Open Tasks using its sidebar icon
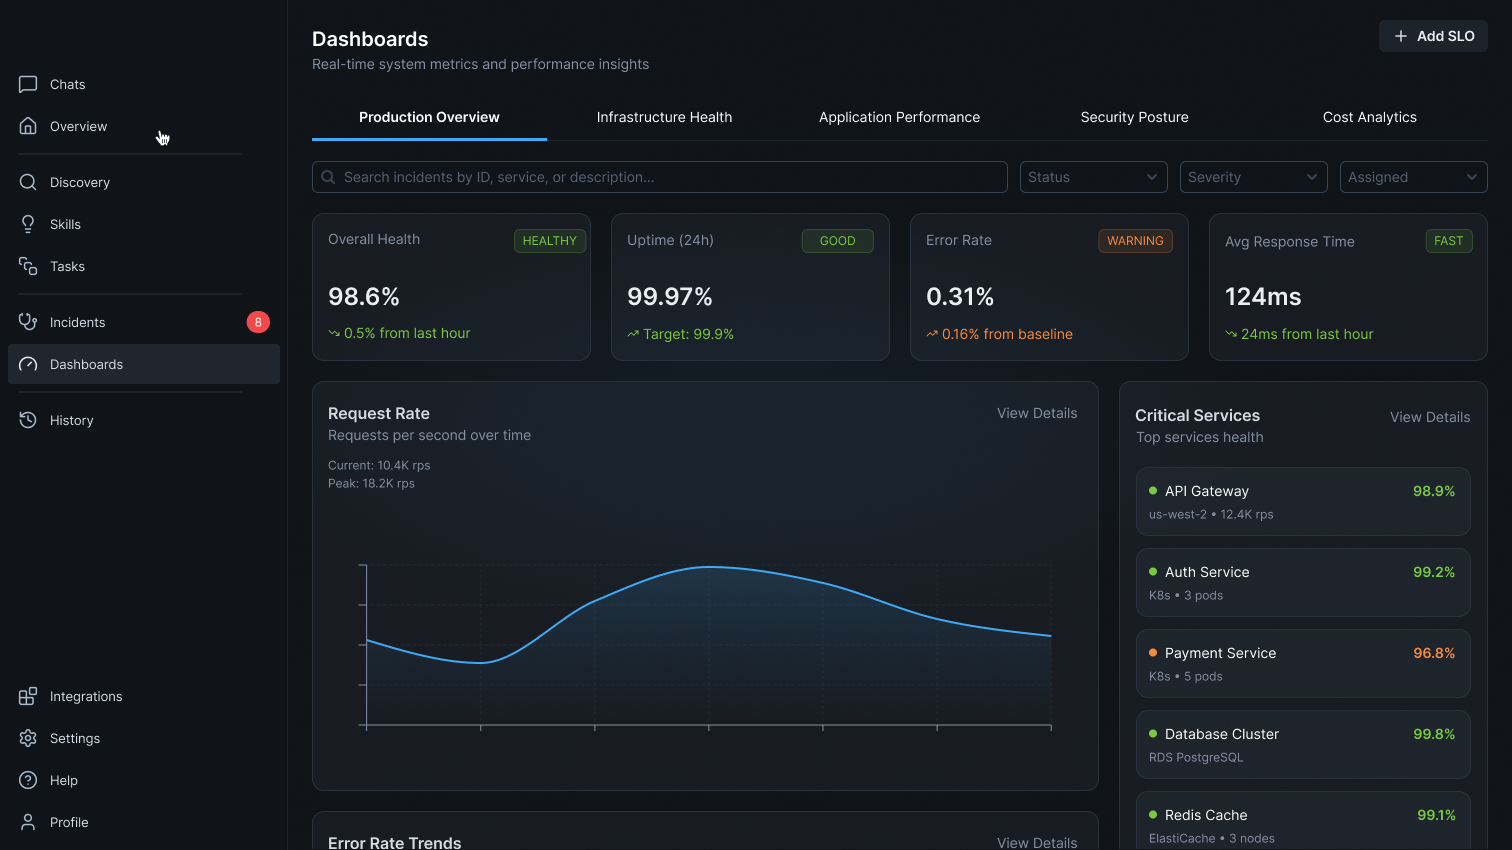The height and width of the screenshot is (850, 1512). [x=28, y=266]
